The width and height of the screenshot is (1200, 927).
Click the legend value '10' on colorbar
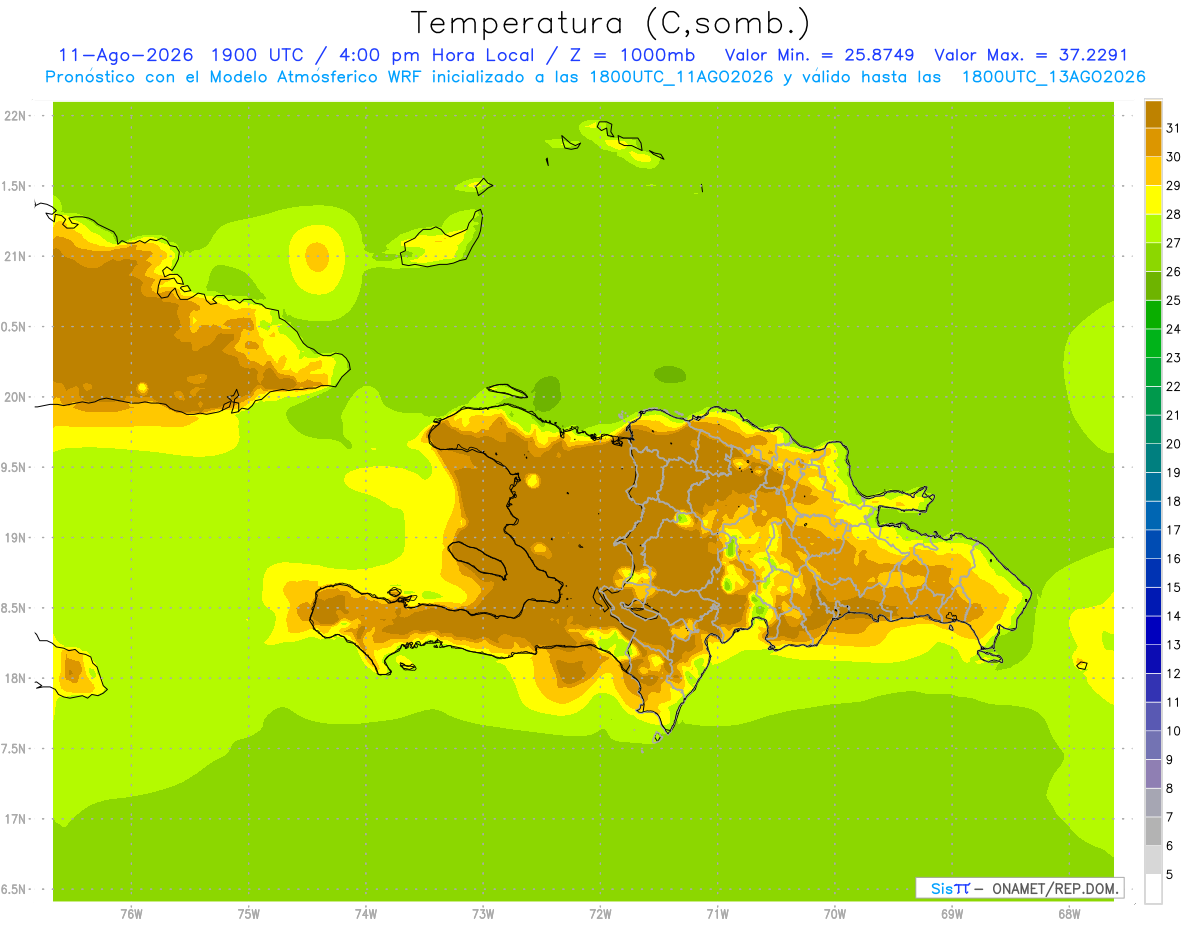tap(1174, 731)
